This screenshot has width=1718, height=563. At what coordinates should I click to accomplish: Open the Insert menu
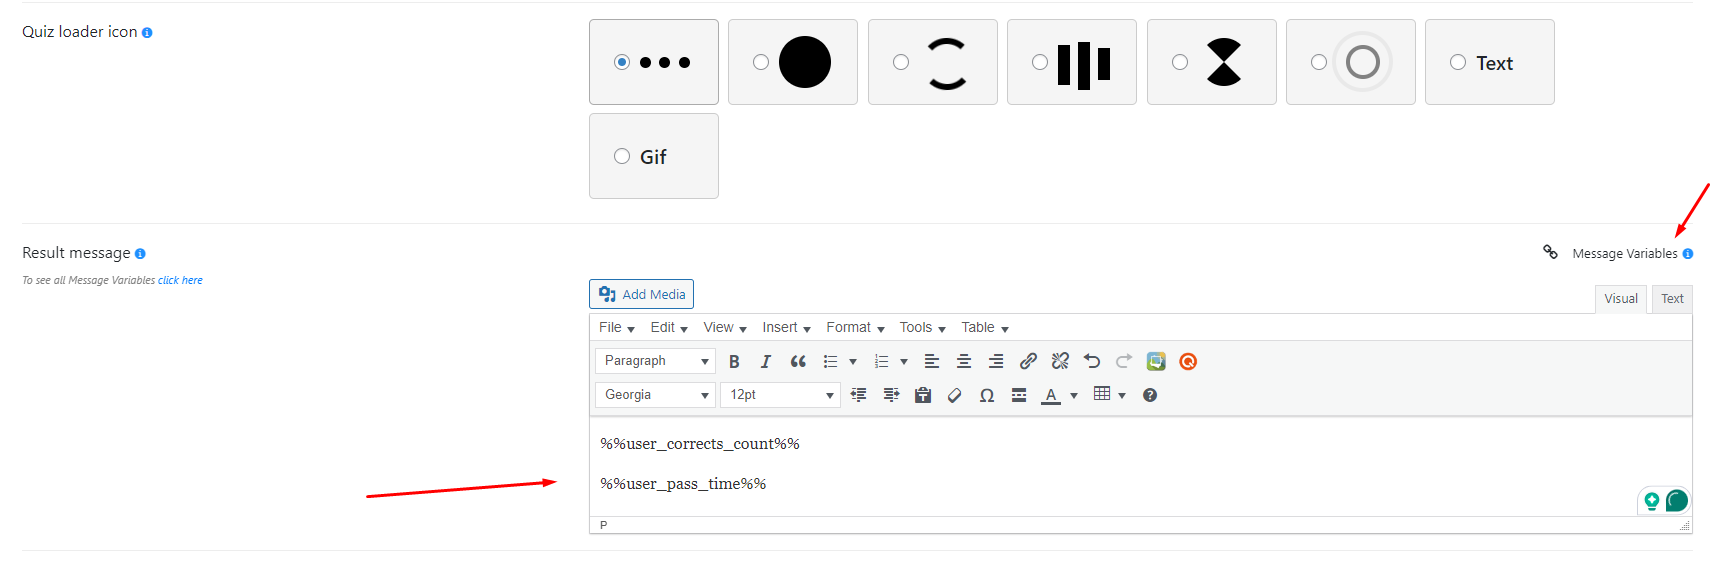pos(786,328)
